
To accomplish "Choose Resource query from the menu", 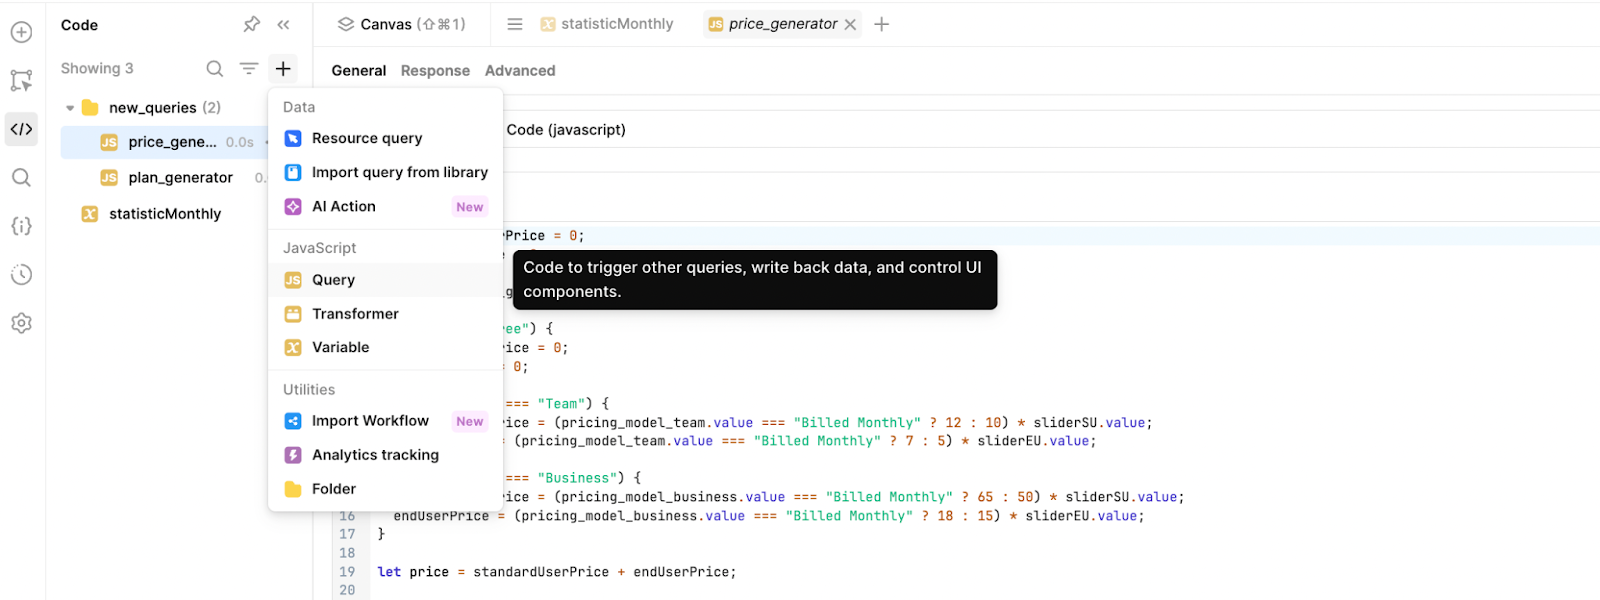I will coord(385,138).
